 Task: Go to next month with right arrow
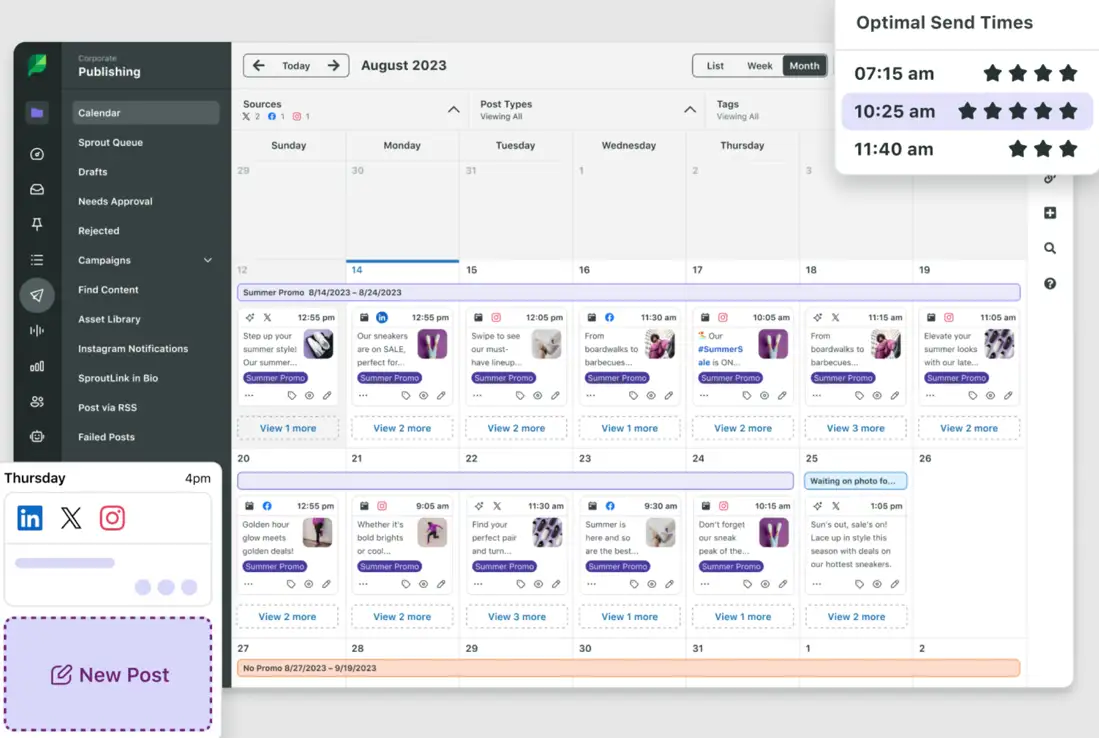coord(334,65)
